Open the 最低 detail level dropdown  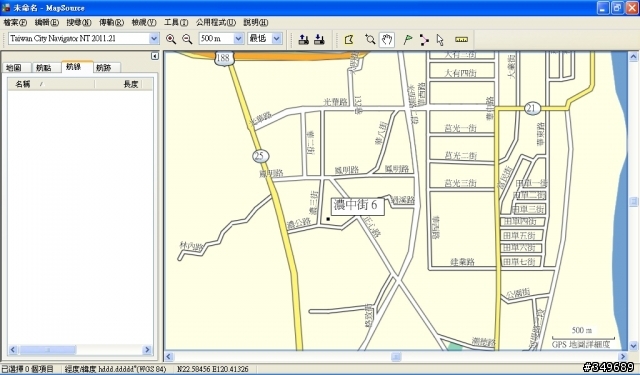277,39
